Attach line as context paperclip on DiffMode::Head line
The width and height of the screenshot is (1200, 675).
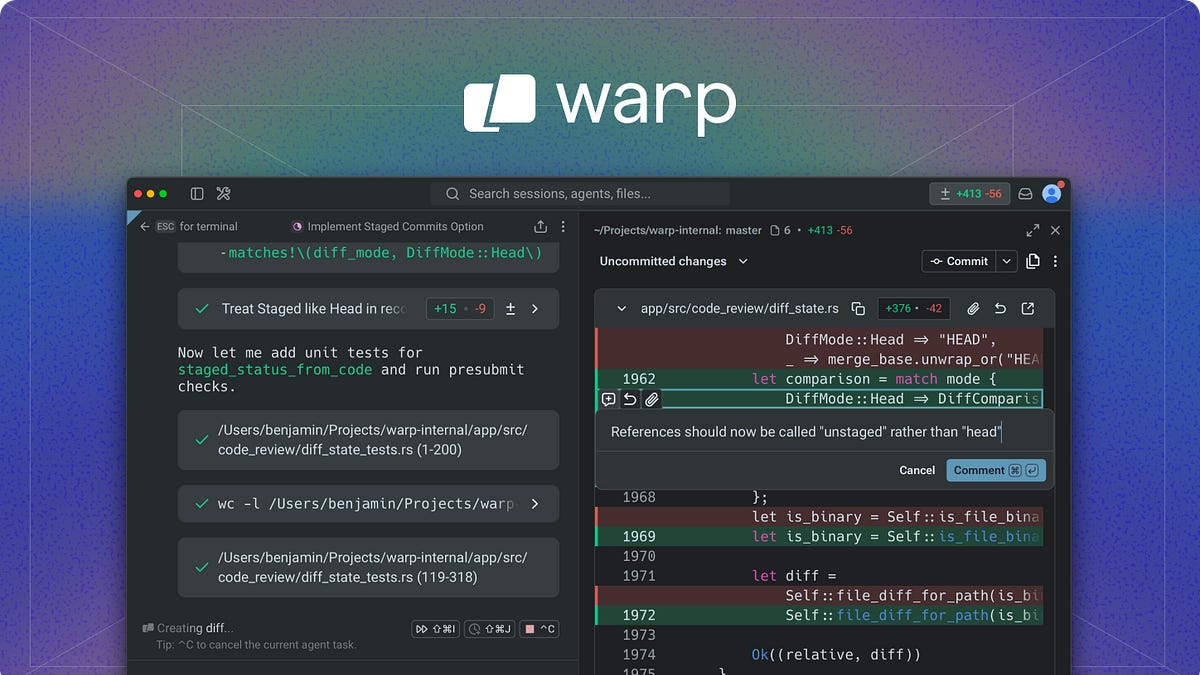click(652, 399)
